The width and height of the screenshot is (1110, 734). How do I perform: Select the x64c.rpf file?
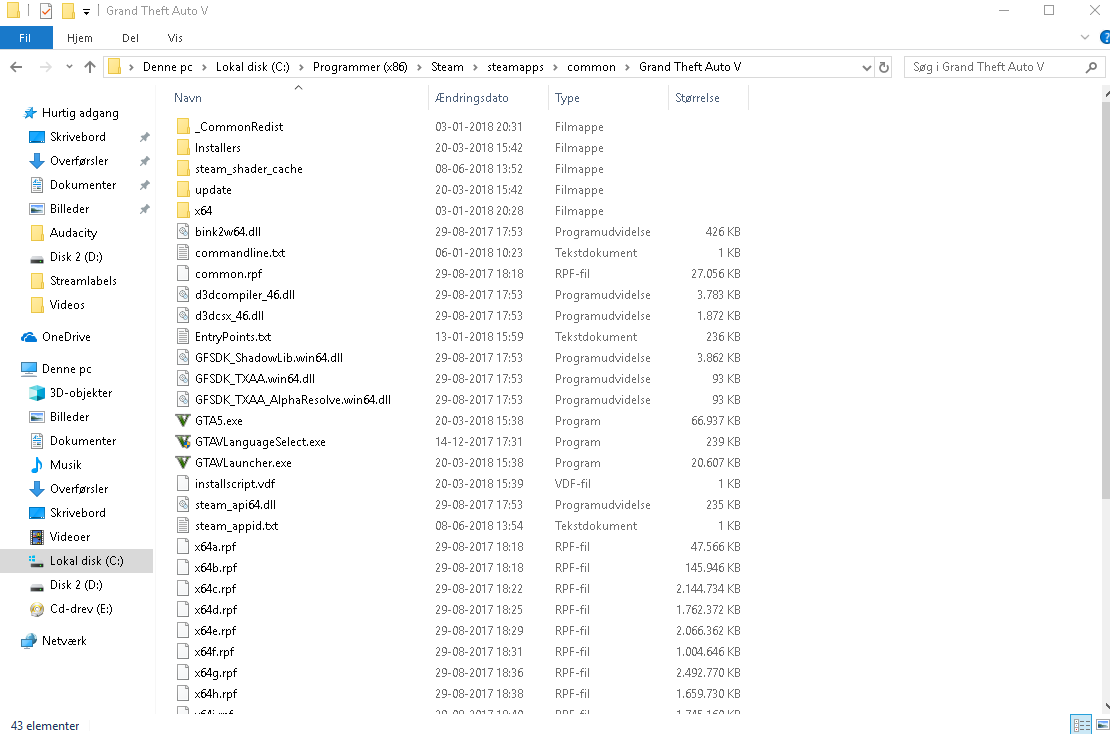click(x=215, y=589)
